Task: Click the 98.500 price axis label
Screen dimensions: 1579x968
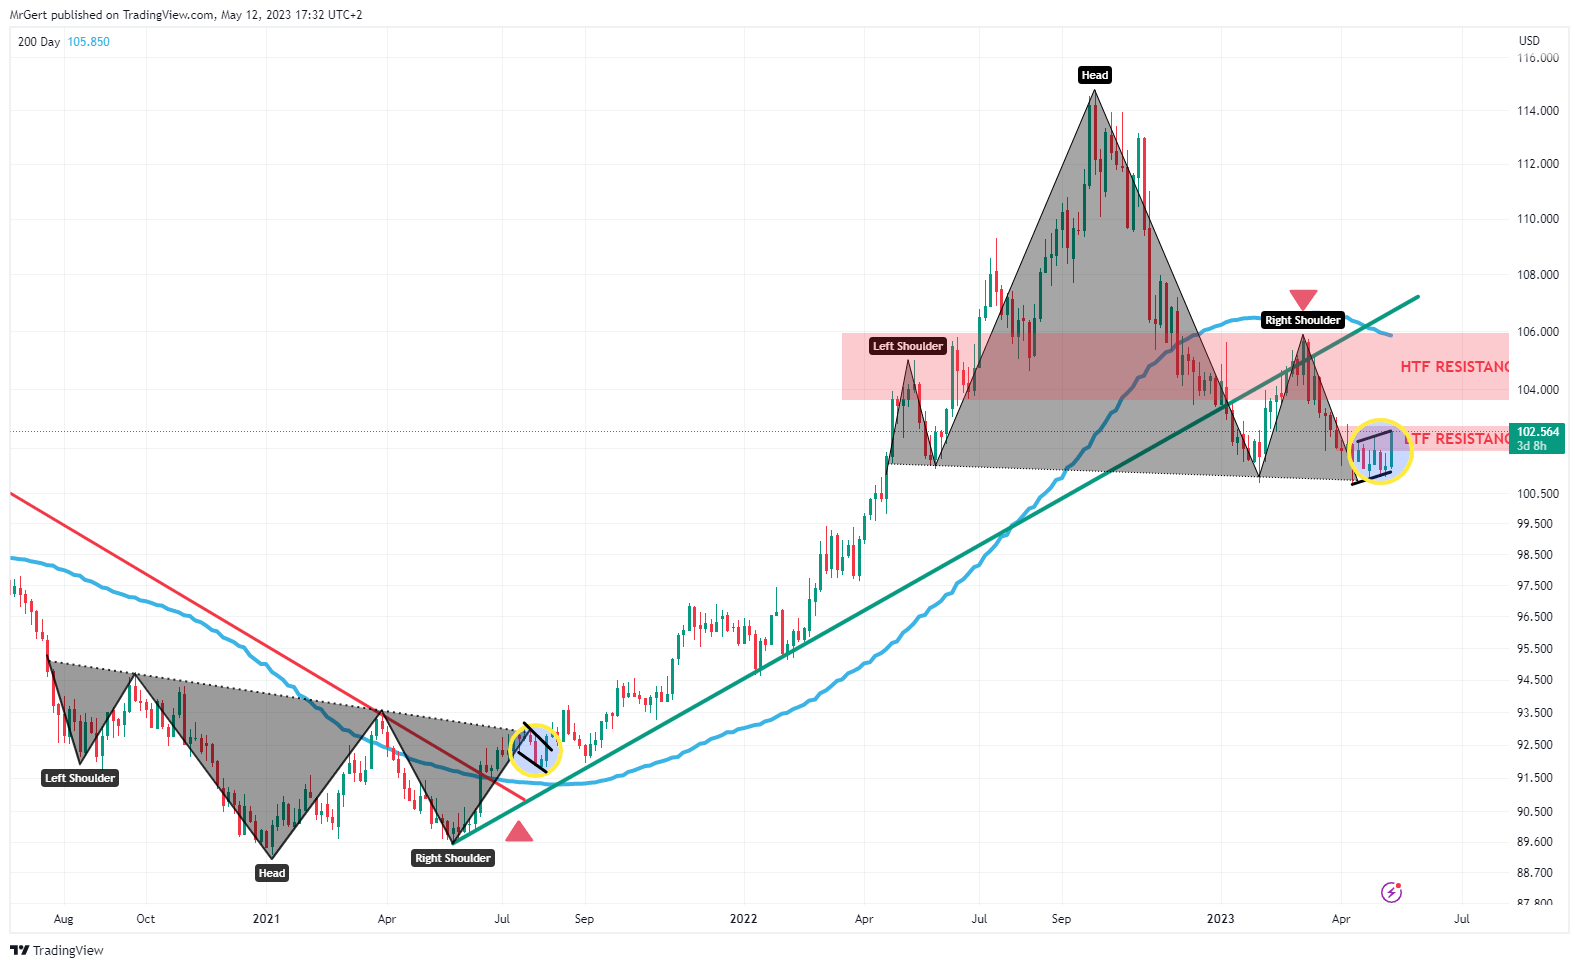Action: (x=1535, y=555)
